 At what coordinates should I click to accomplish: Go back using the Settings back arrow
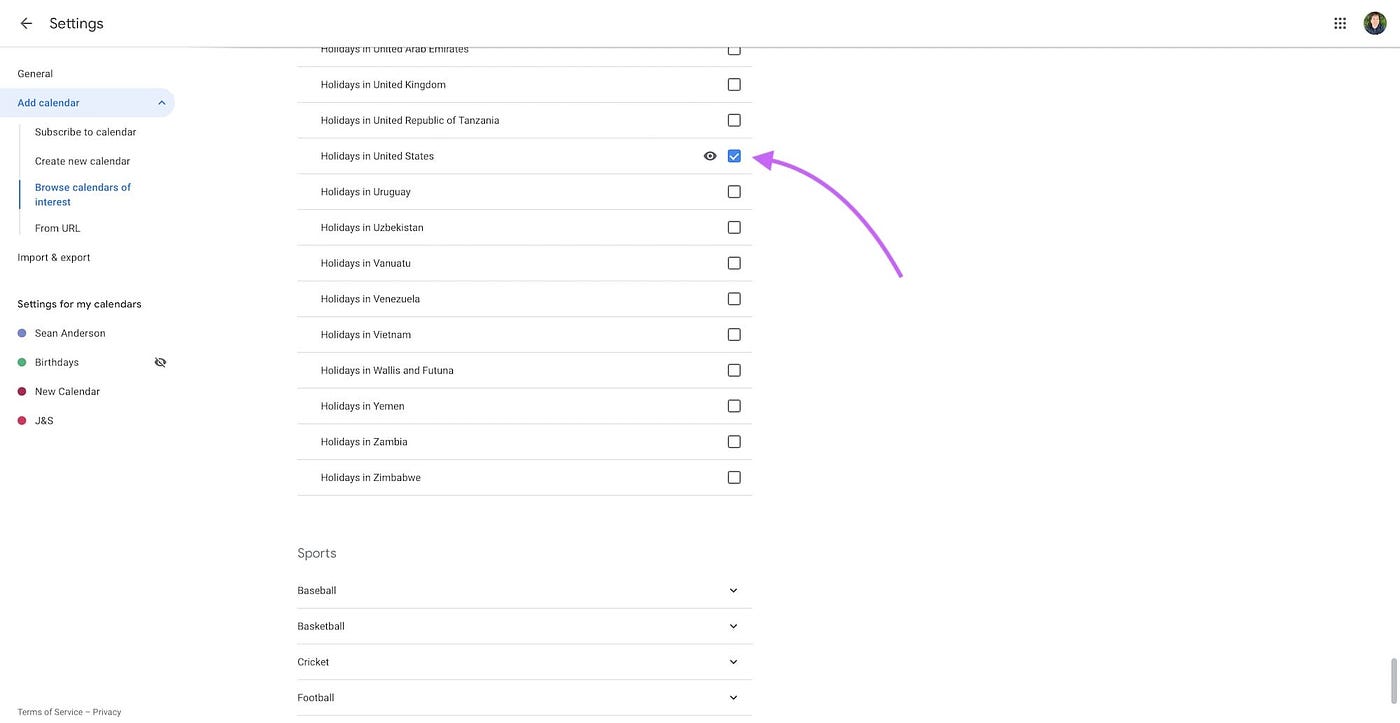[26, 23]
